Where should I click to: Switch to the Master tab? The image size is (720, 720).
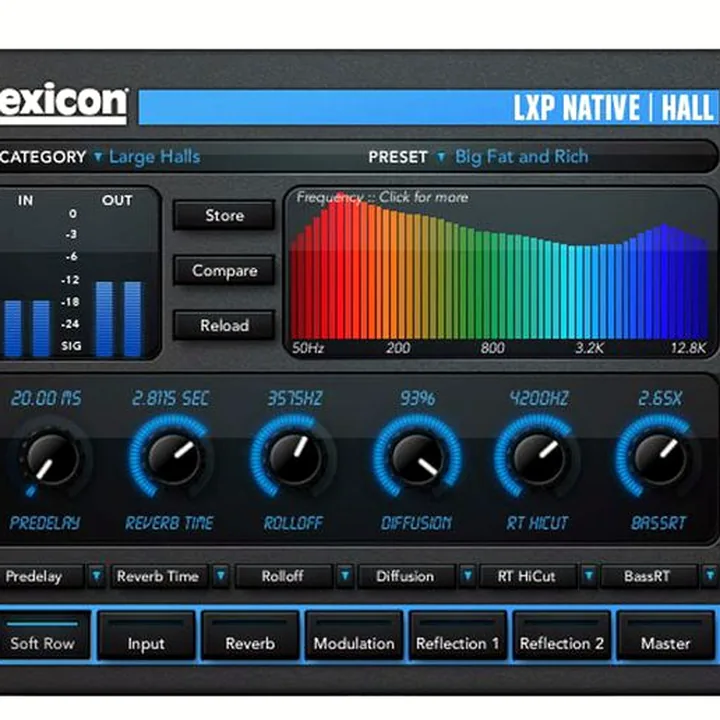tap(665, 636)
